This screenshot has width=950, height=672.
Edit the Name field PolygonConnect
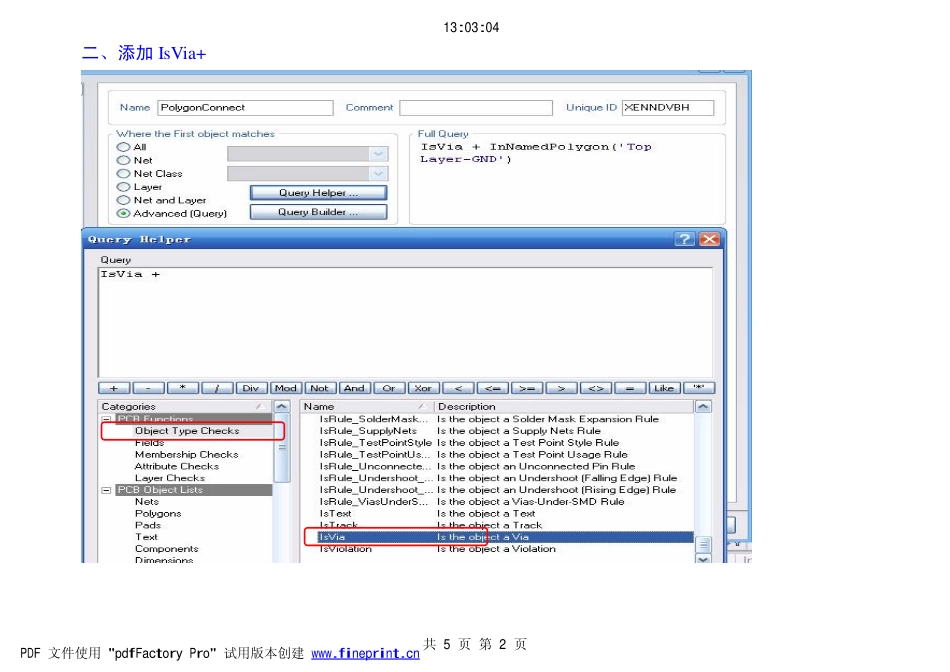coord(245,108)
